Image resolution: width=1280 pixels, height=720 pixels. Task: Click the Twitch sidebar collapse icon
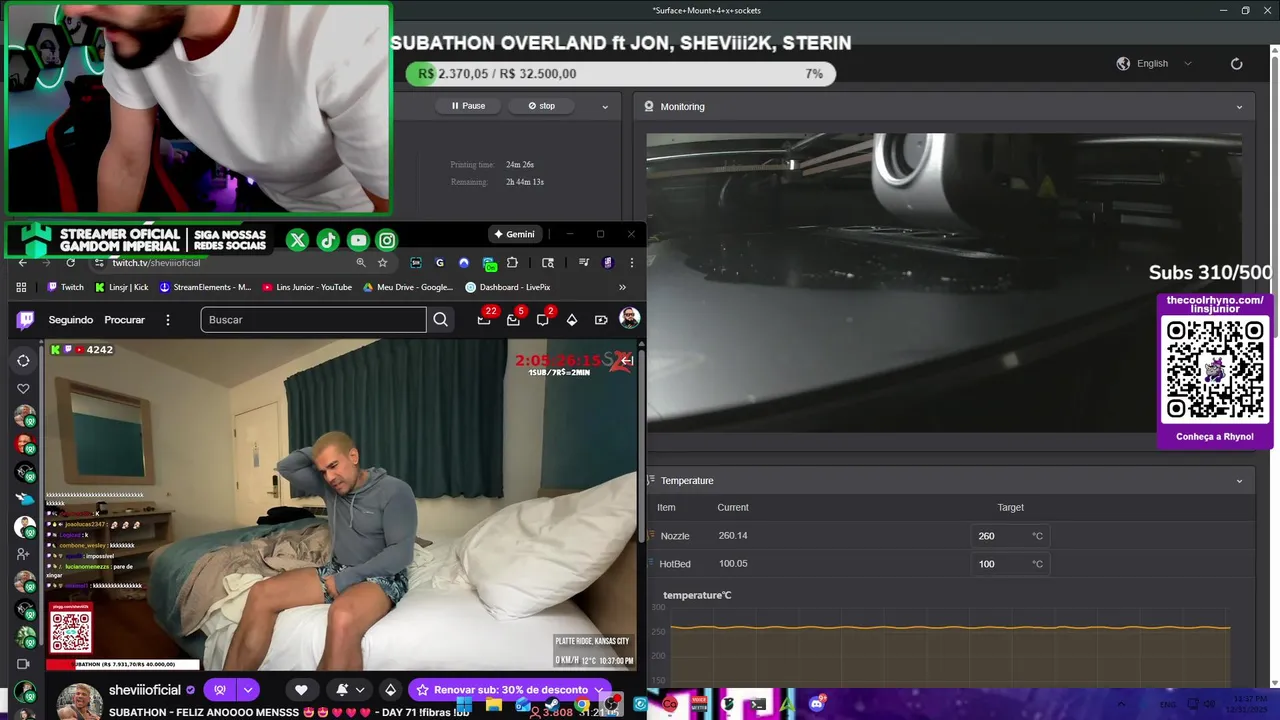click(x=23, y=361)
